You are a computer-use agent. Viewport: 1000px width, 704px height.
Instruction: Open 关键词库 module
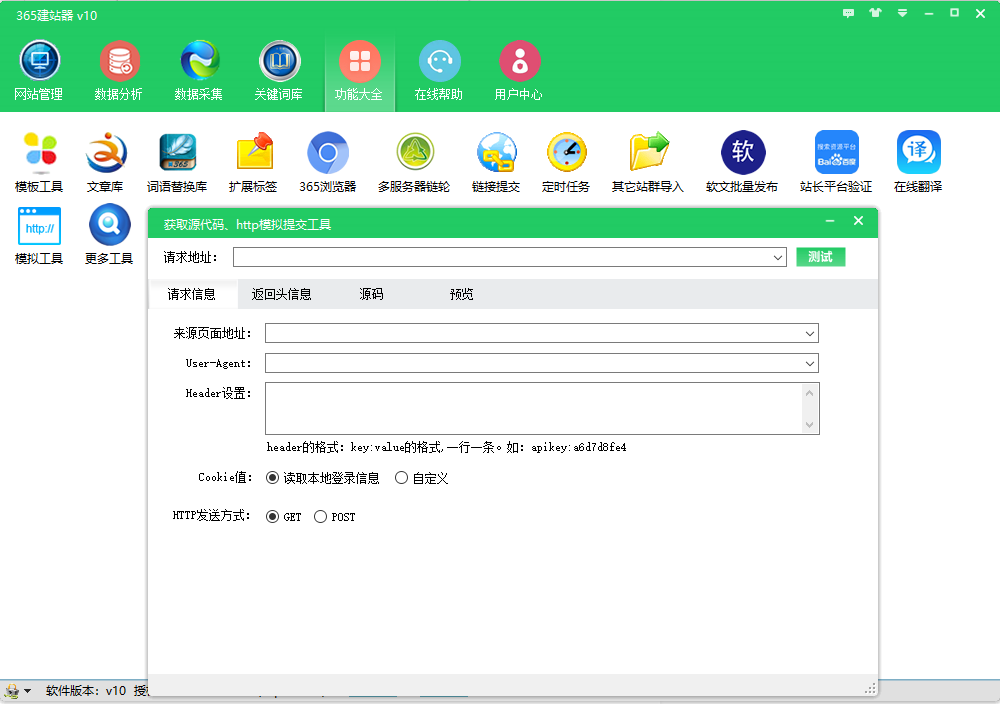click(x=279, y=71)
